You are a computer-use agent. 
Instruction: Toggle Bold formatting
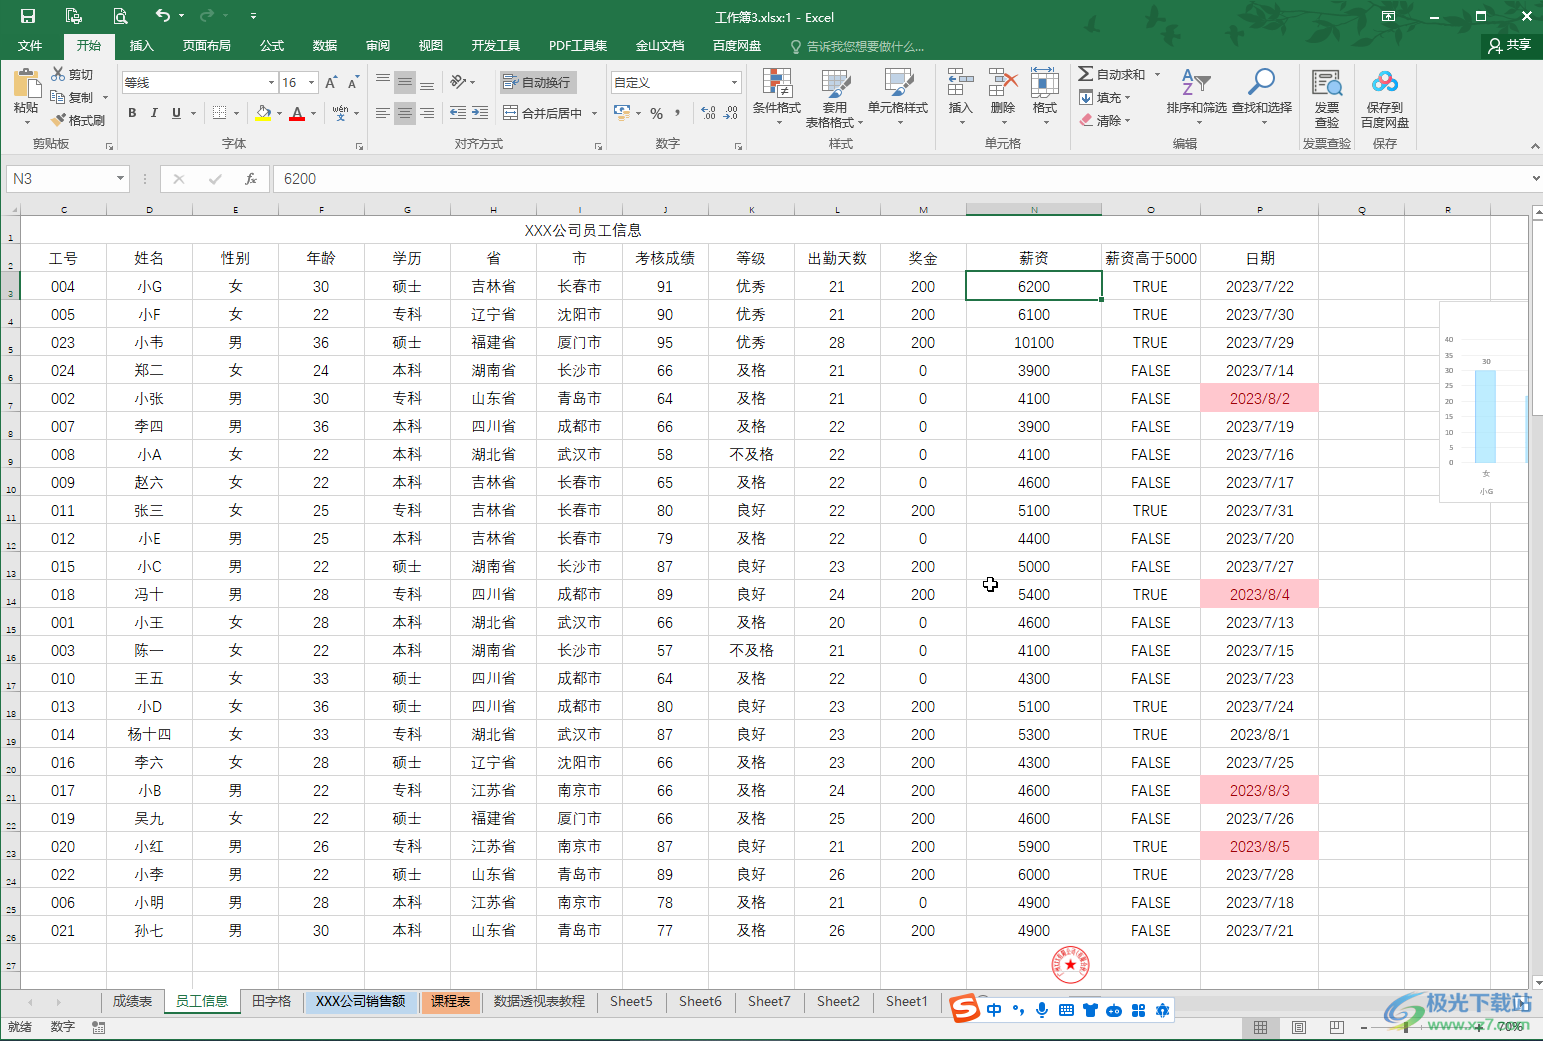(132, 113)
